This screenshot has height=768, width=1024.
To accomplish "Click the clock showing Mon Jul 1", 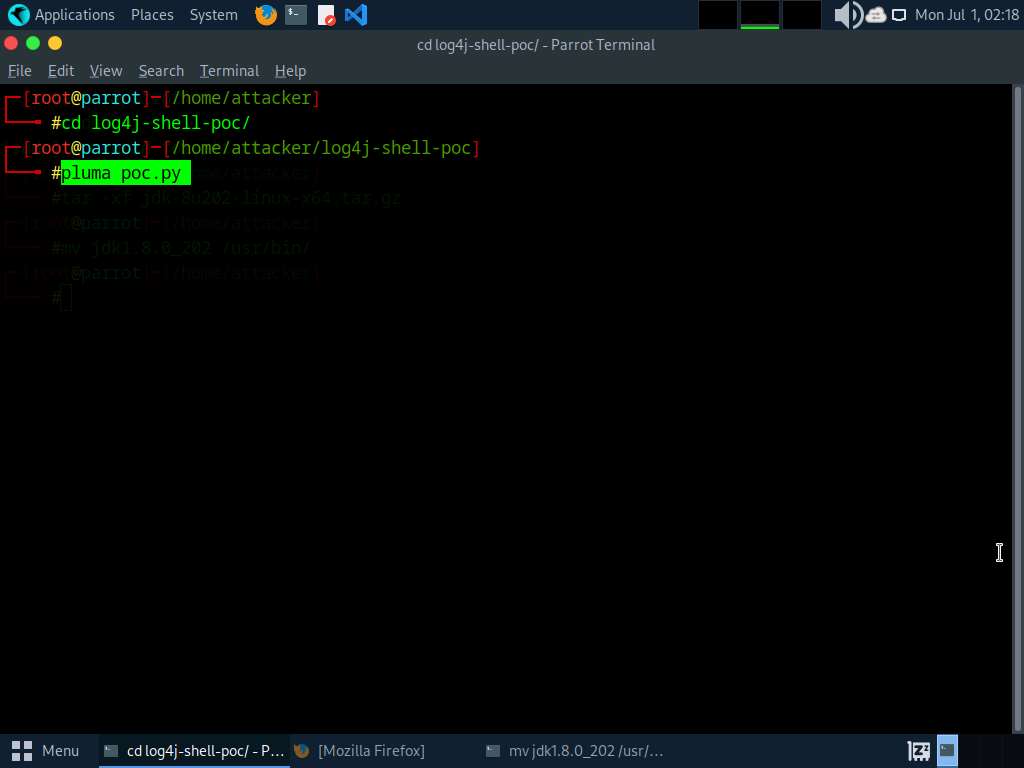I will (x=966, y=15).
